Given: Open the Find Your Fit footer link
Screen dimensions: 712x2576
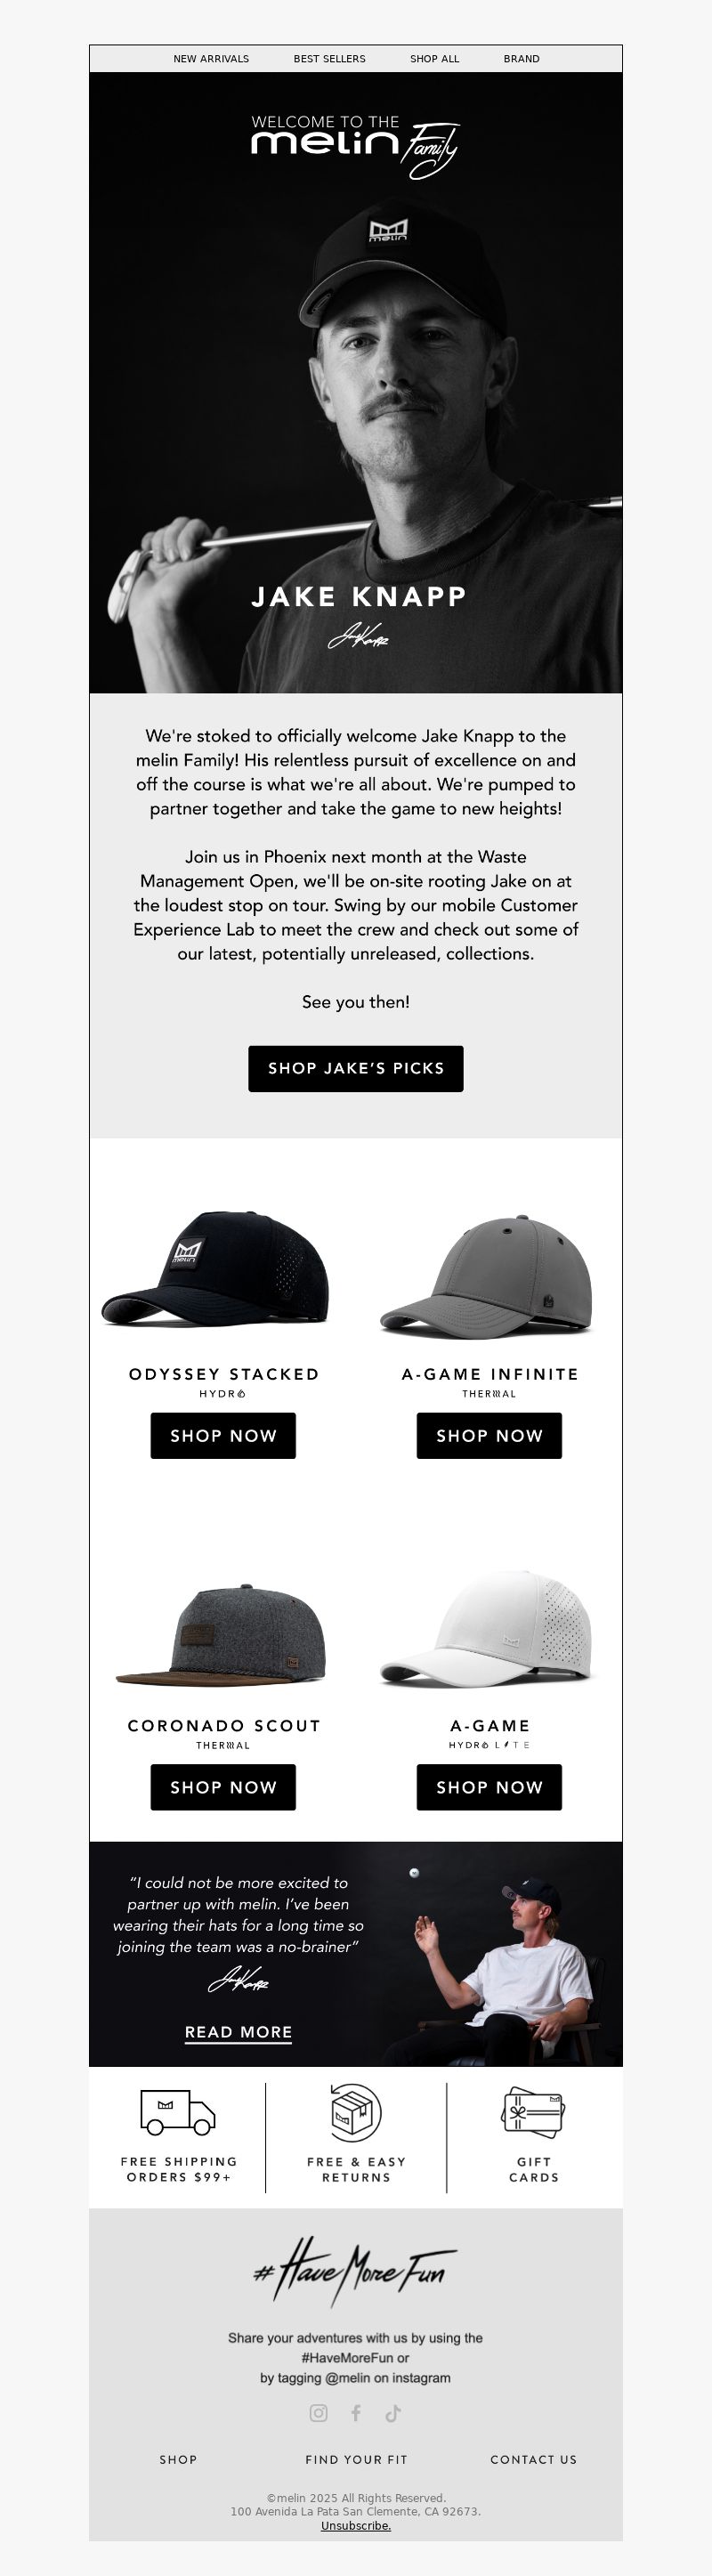Looking at the screenshot, I should pyautogui.click(x=356, y=2459).
